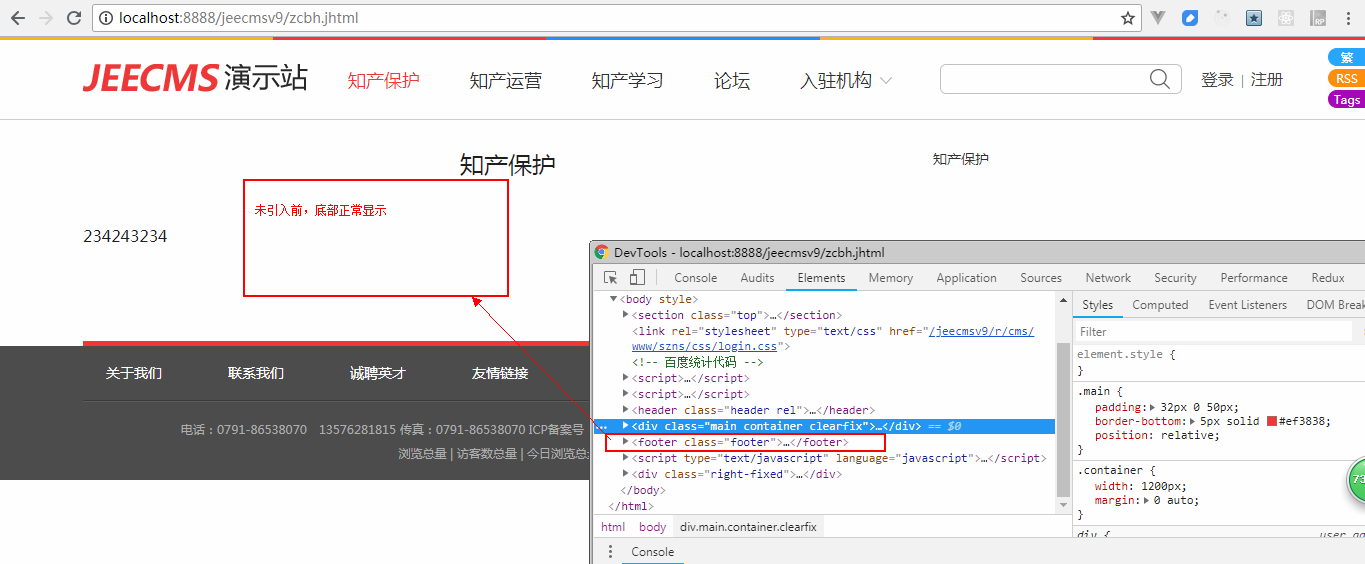
Task: Open the Event Listeners sidebar tab
Action: coord(1247,305)
